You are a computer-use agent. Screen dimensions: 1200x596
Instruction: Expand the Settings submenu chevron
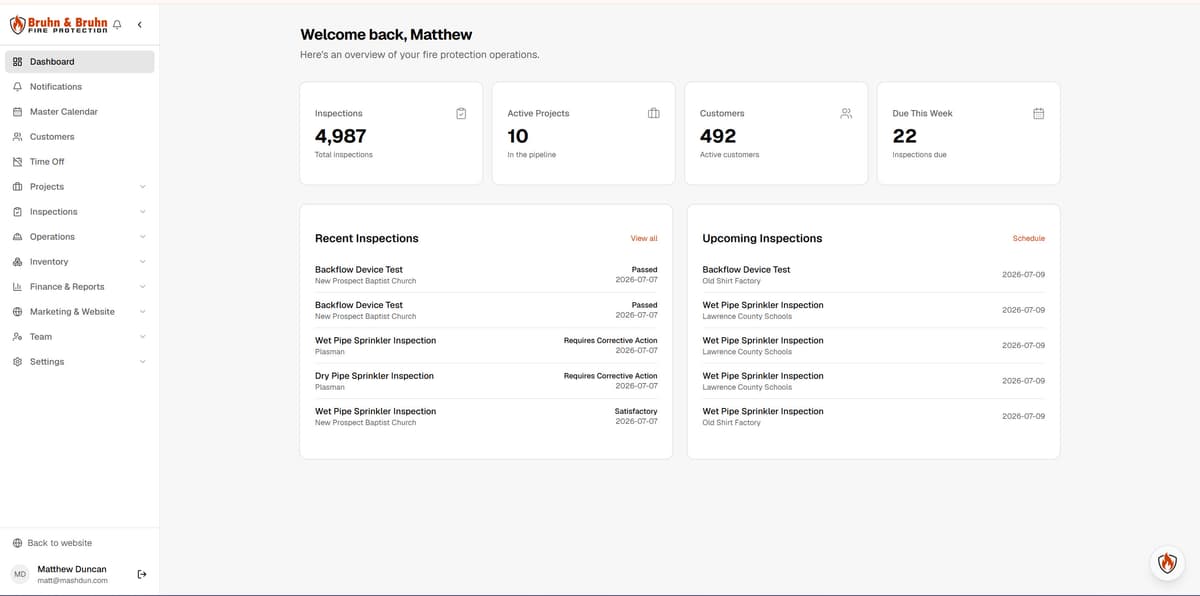click(142, 362)
